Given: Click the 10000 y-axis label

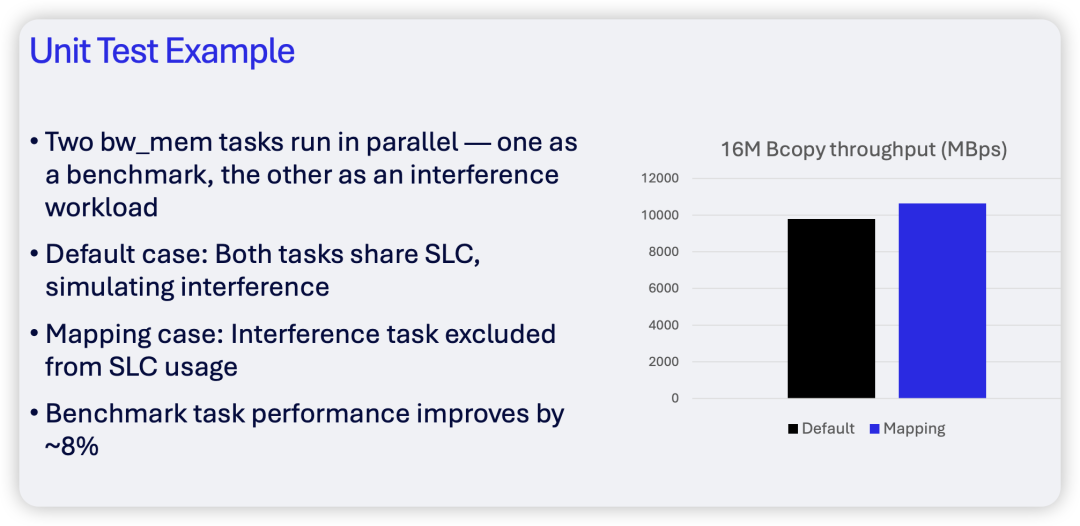Looking at the screenshot, I should (659, 216).
